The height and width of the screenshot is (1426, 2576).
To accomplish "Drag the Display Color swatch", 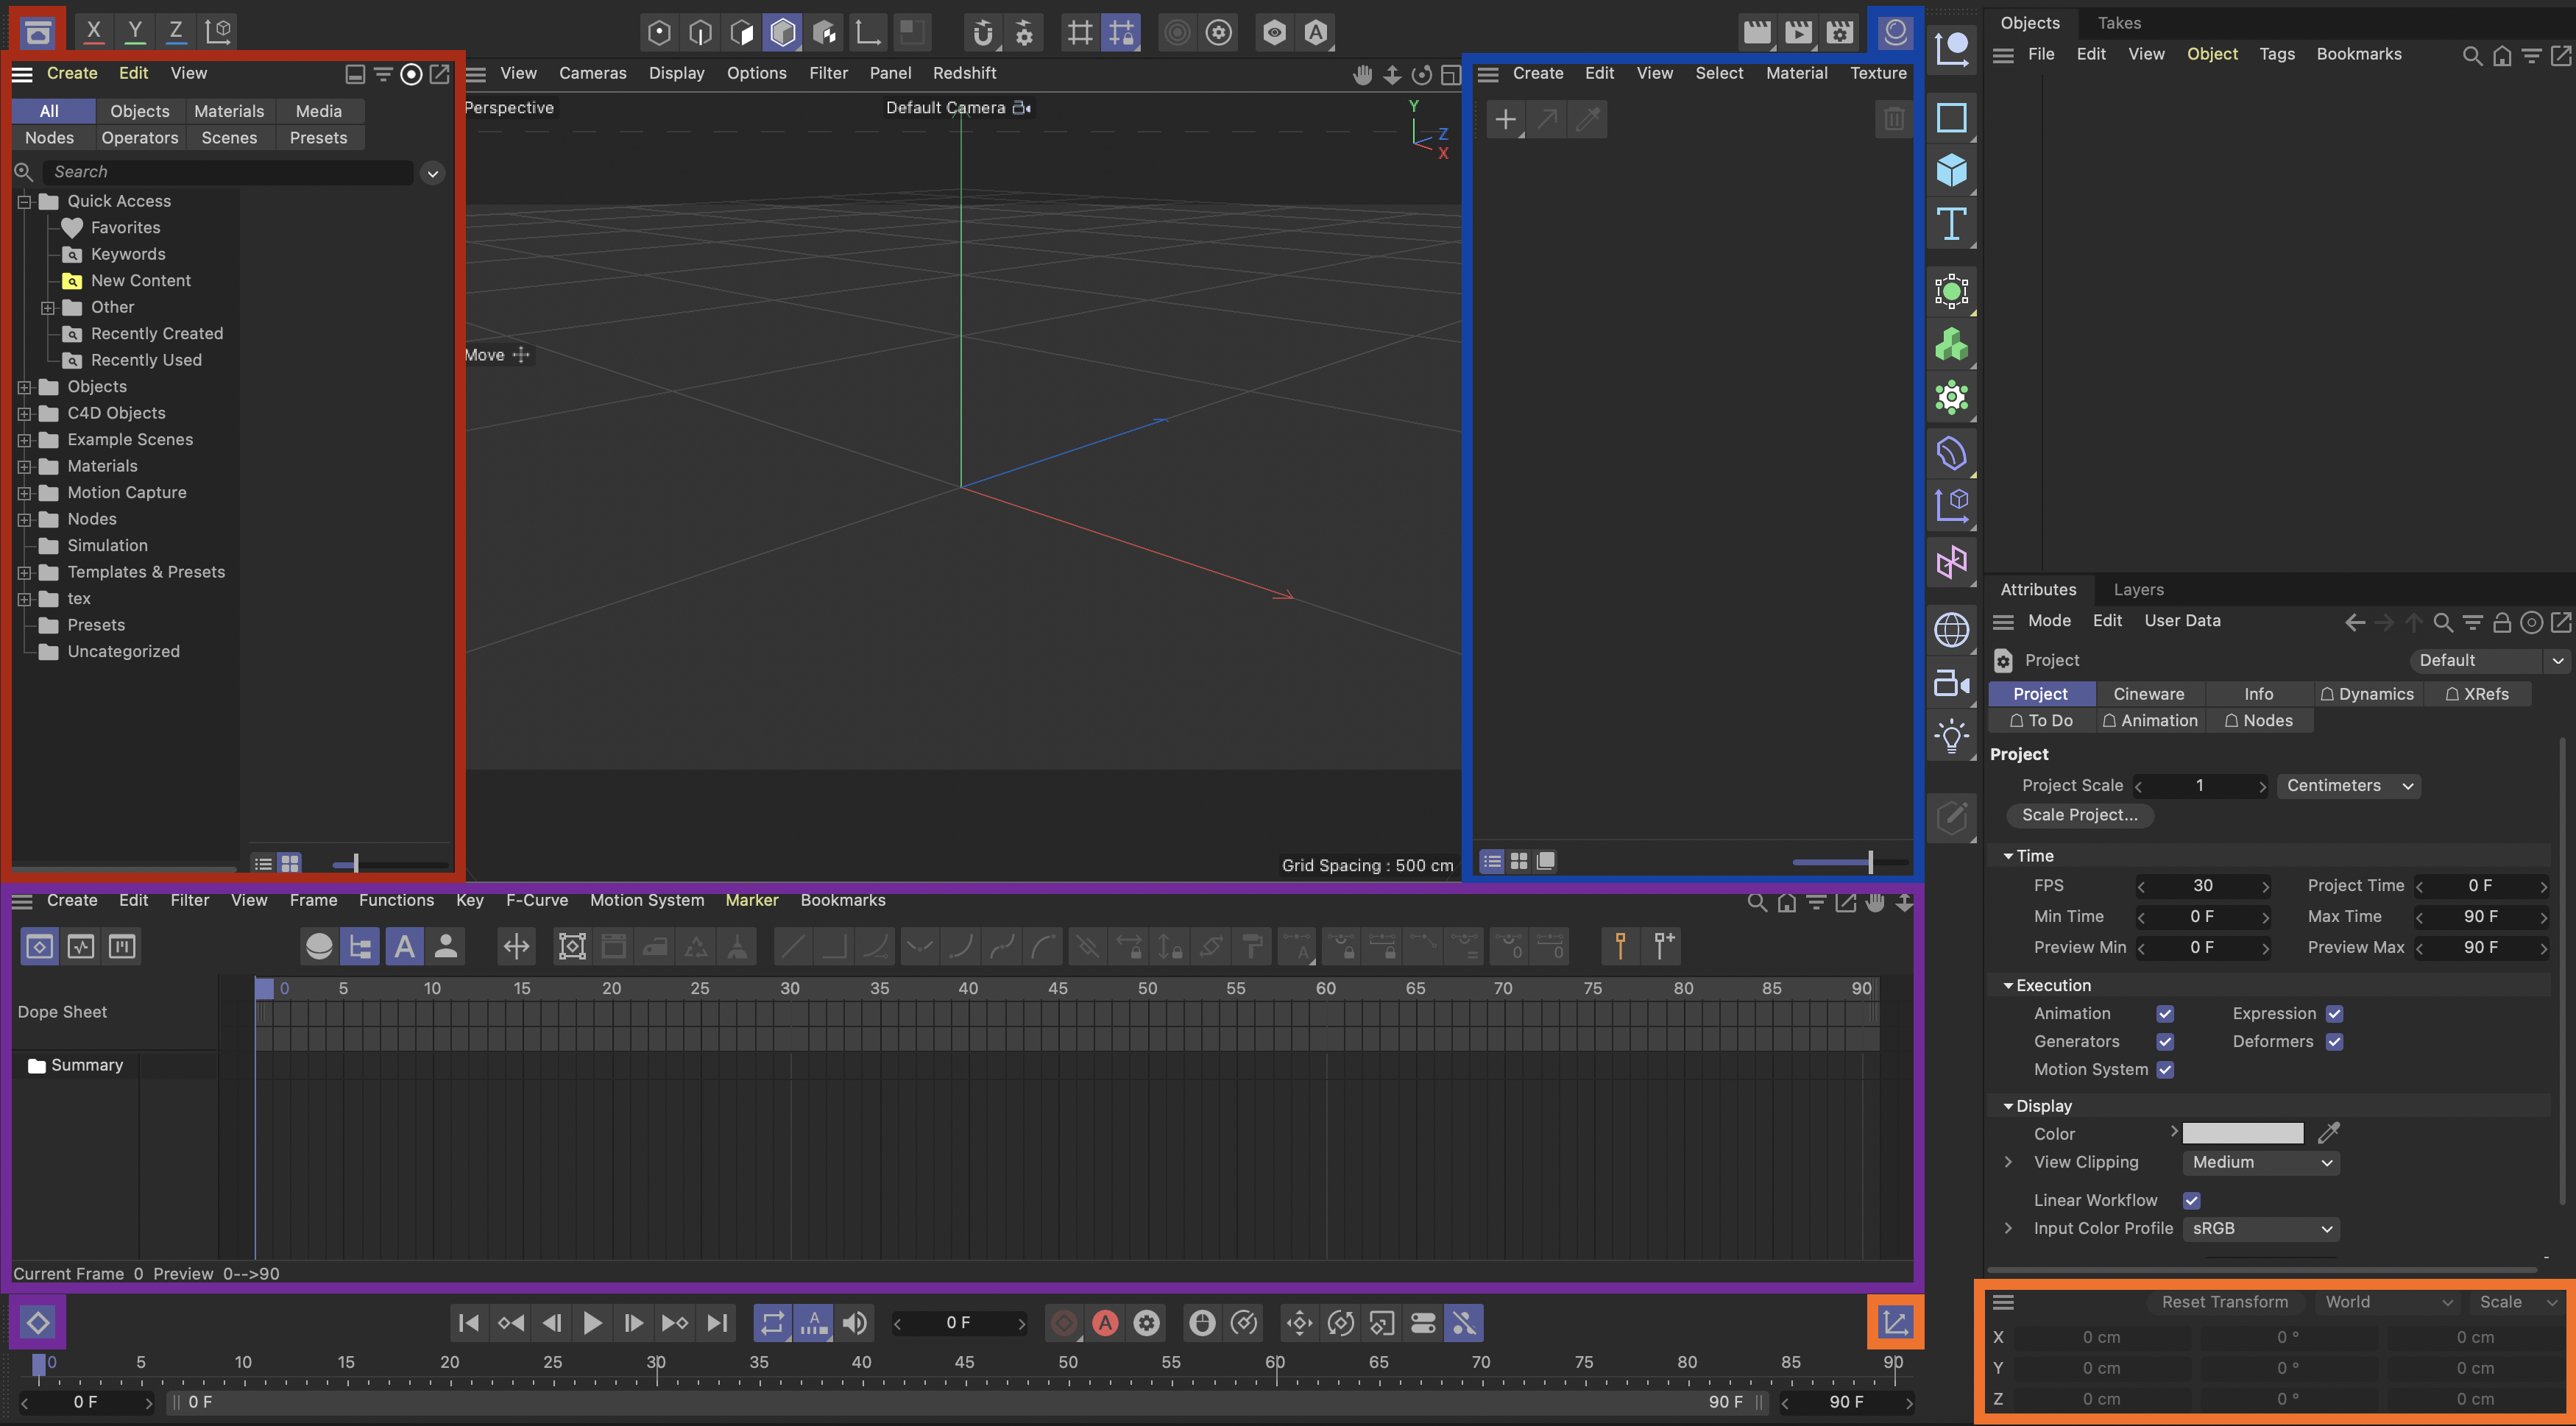I will coord(2243,1132).
